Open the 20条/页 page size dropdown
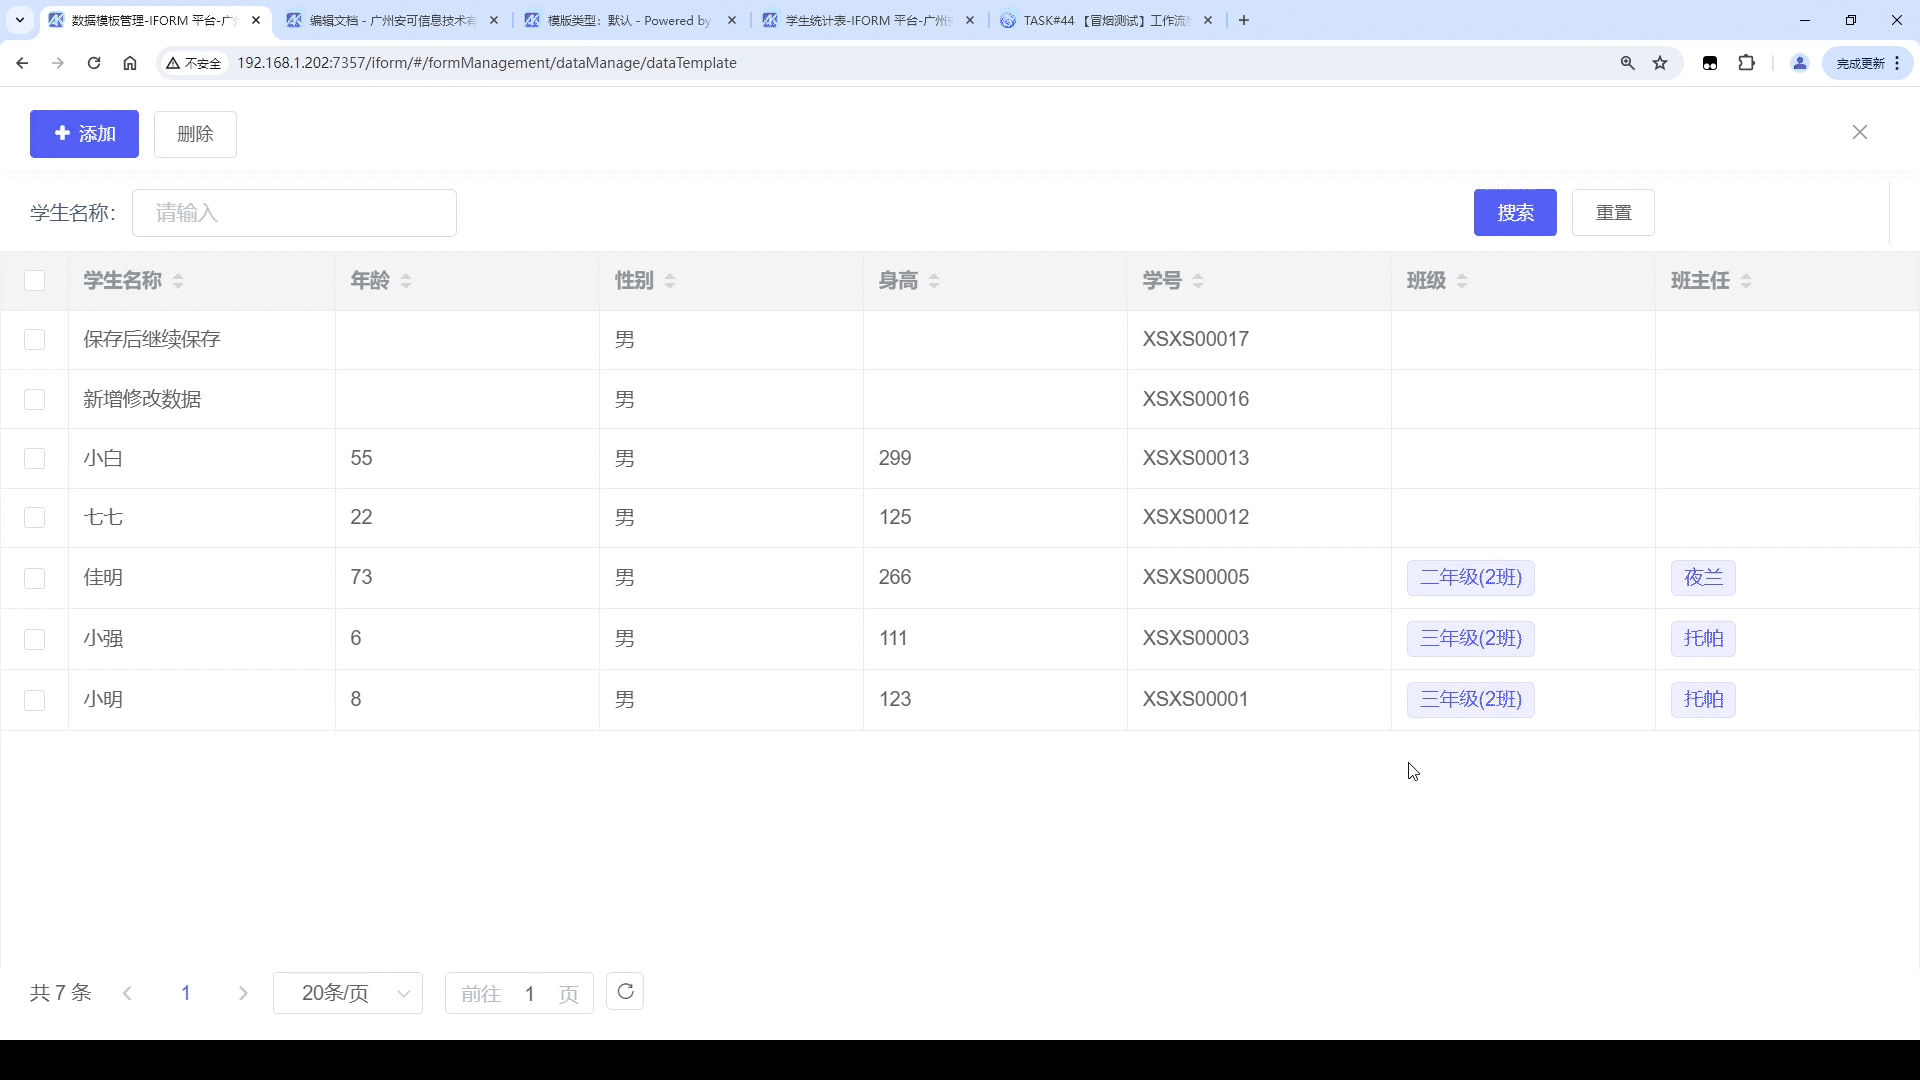This screenshot has width=1920, height=1080. coord(347,993)
